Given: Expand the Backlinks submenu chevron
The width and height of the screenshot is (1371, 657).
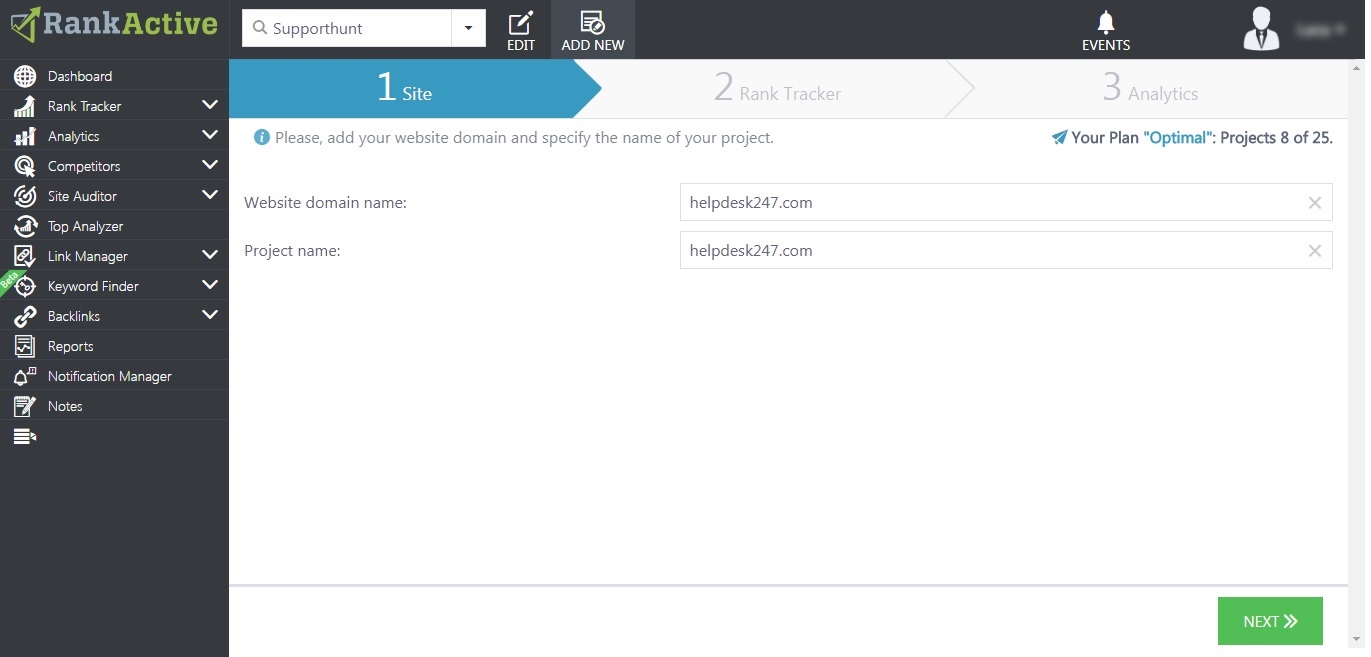Looking at the screenshot, I should coord(209,315).
